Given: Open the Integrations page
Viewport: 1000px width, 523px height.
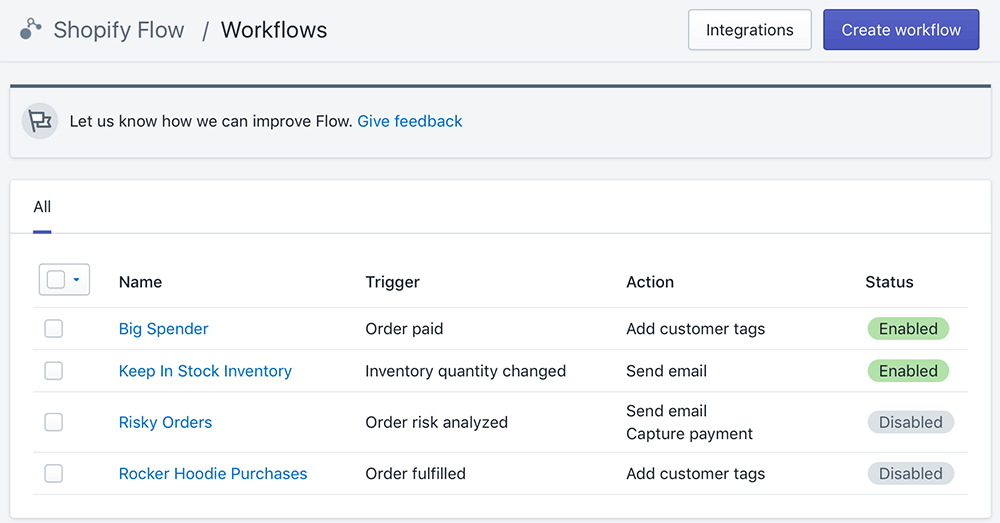Looking at the screenshot, I should coord(749,30).
